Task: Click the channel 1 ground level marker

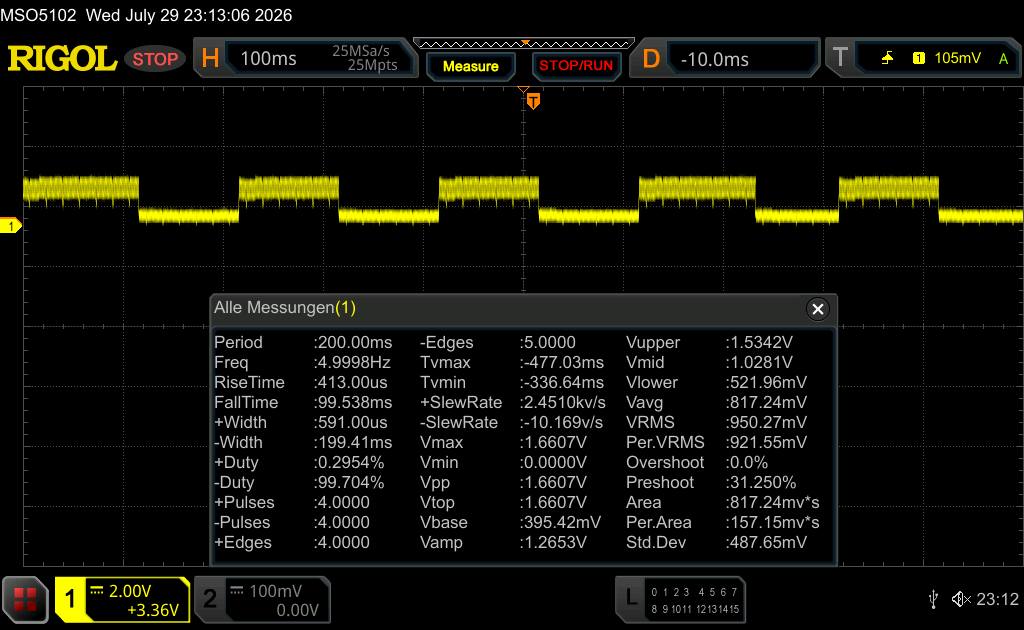Action: click(x=10, y=226)
